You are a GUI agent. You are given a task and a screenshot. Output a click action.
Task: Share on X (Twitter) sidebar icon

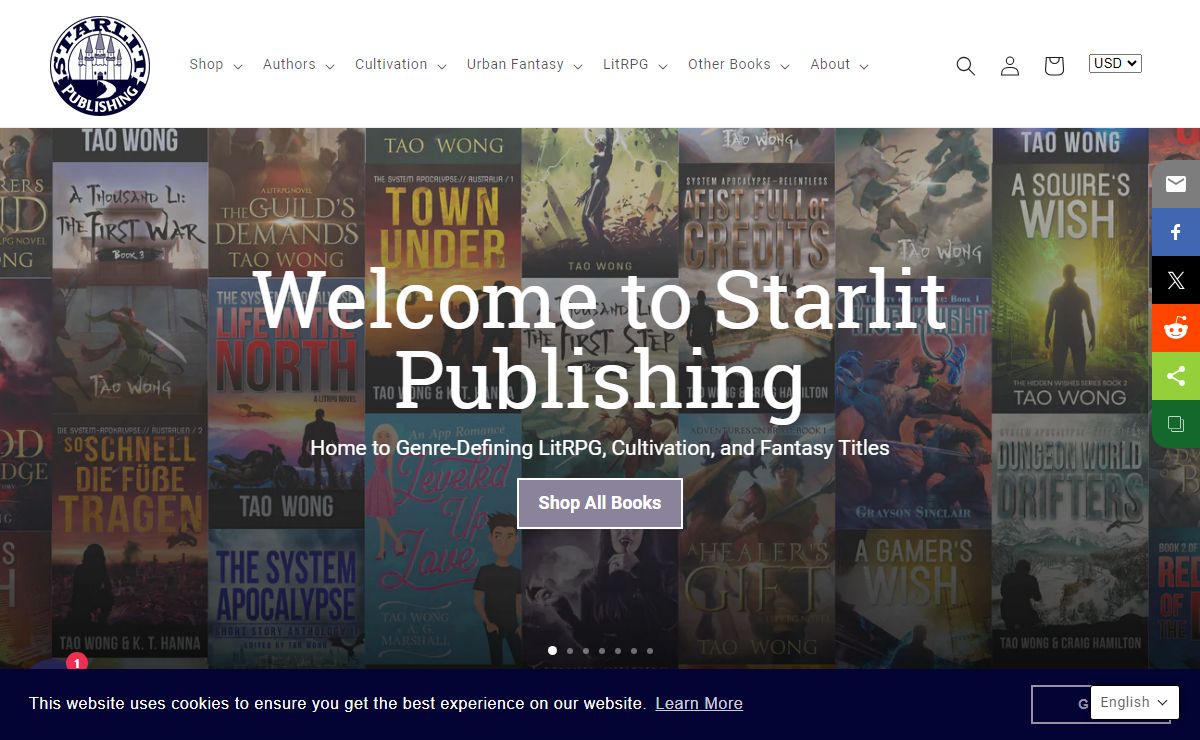(x=1176, y=280)
